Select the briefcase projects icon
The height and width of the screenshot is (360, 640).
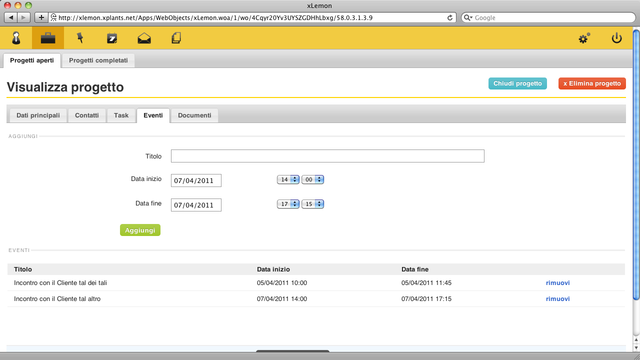[48, 38]
